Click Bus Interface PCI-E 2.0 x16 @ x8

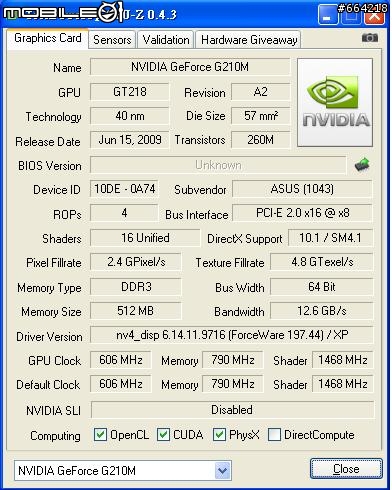coord(302,213)
